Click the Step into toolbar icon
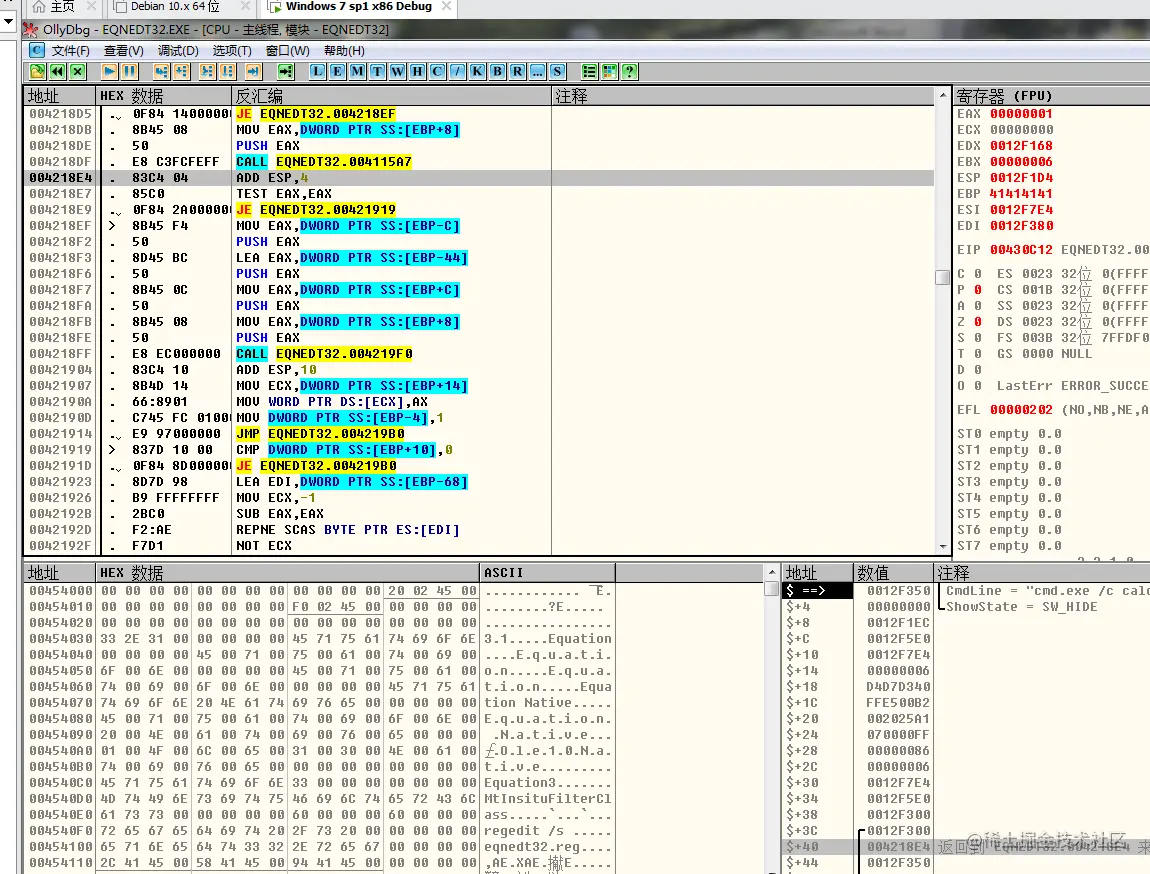 tap(161, 71)
